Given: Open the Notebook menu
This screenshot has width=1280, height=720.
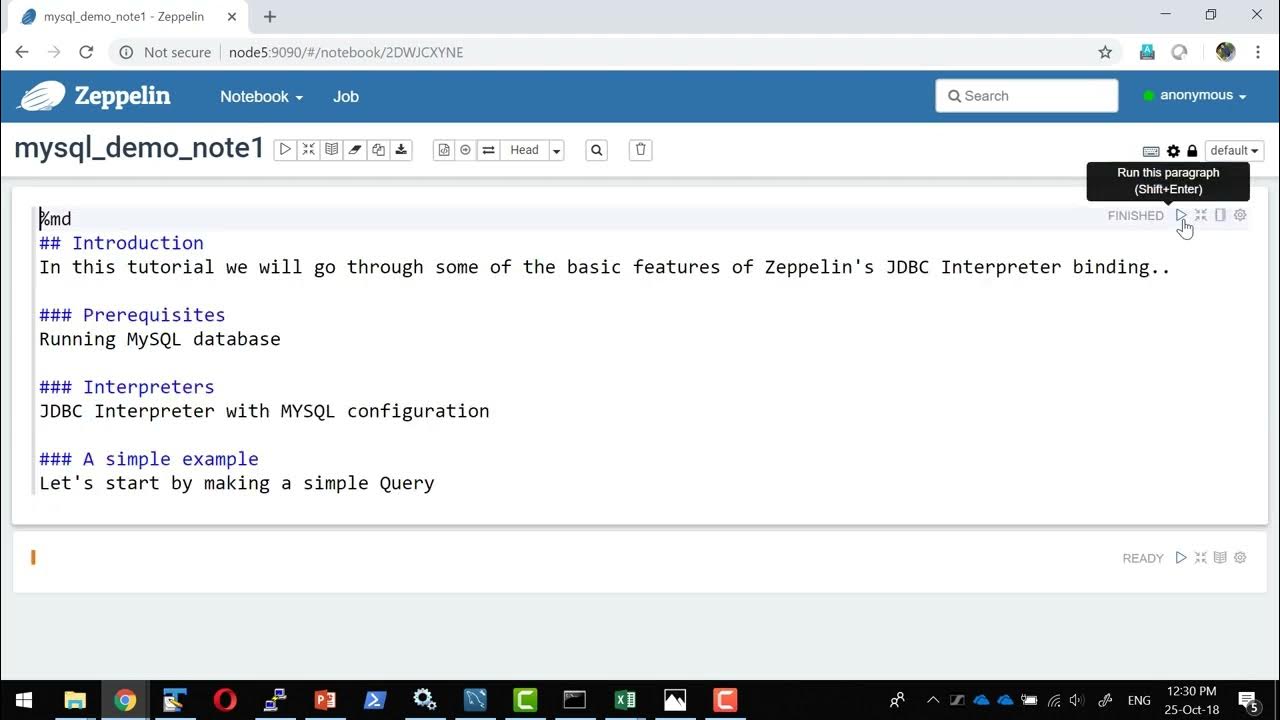Looking at the screenshot, I should (x=261, y=96).
